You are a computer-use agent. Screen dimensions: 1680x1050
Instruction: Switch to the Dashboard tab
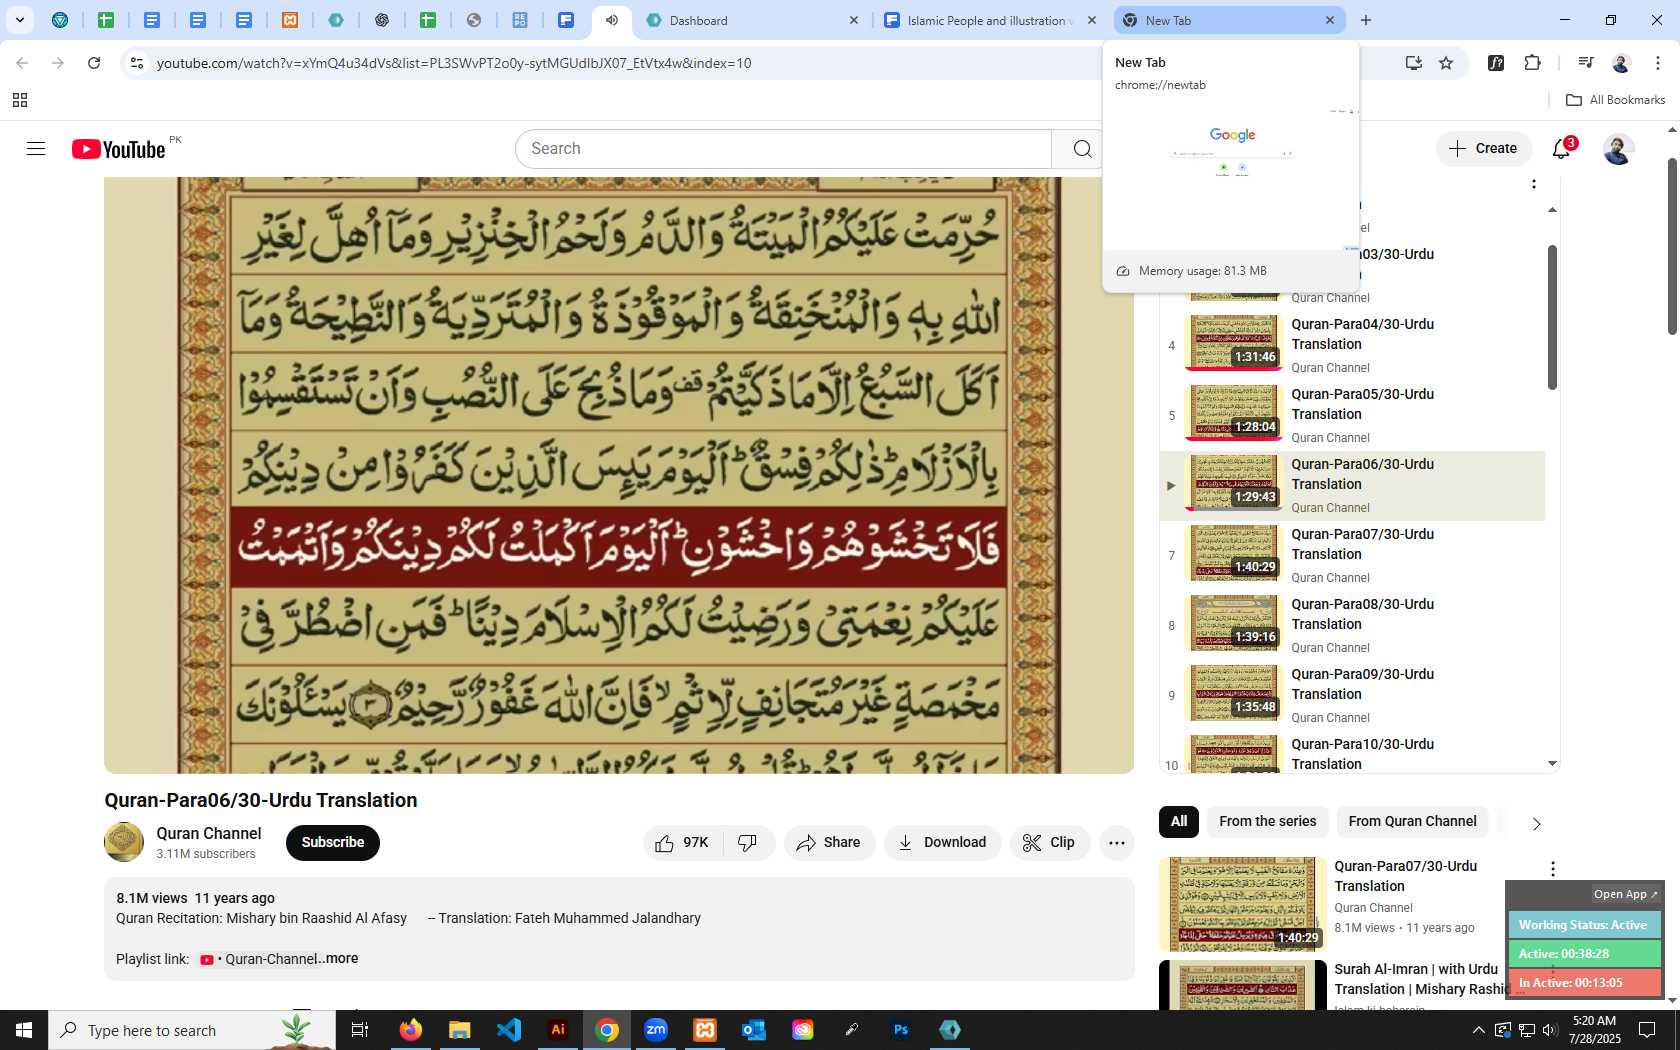[x=752, y=20]
